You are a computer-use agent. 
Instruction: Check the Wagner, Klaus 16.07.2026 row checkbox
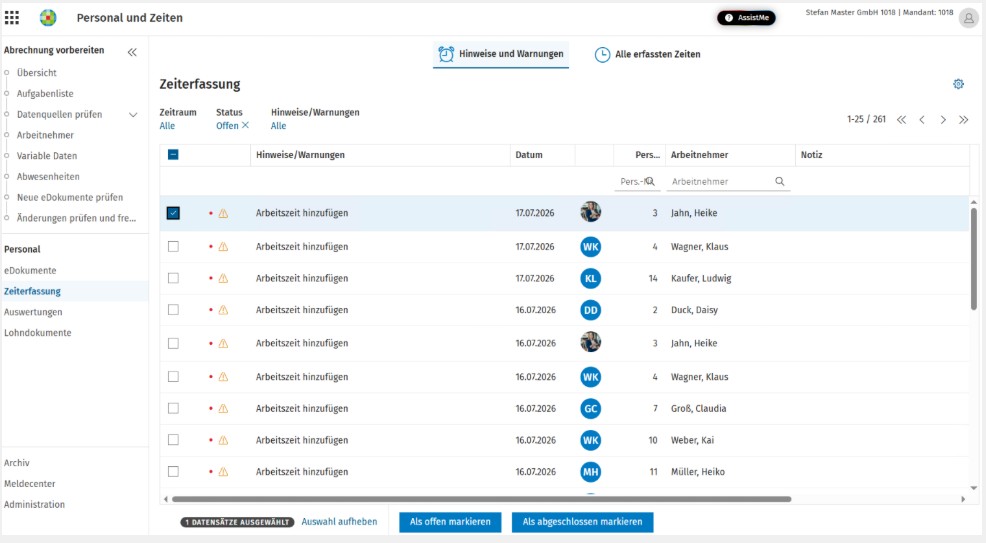click(x=173, y=376)
